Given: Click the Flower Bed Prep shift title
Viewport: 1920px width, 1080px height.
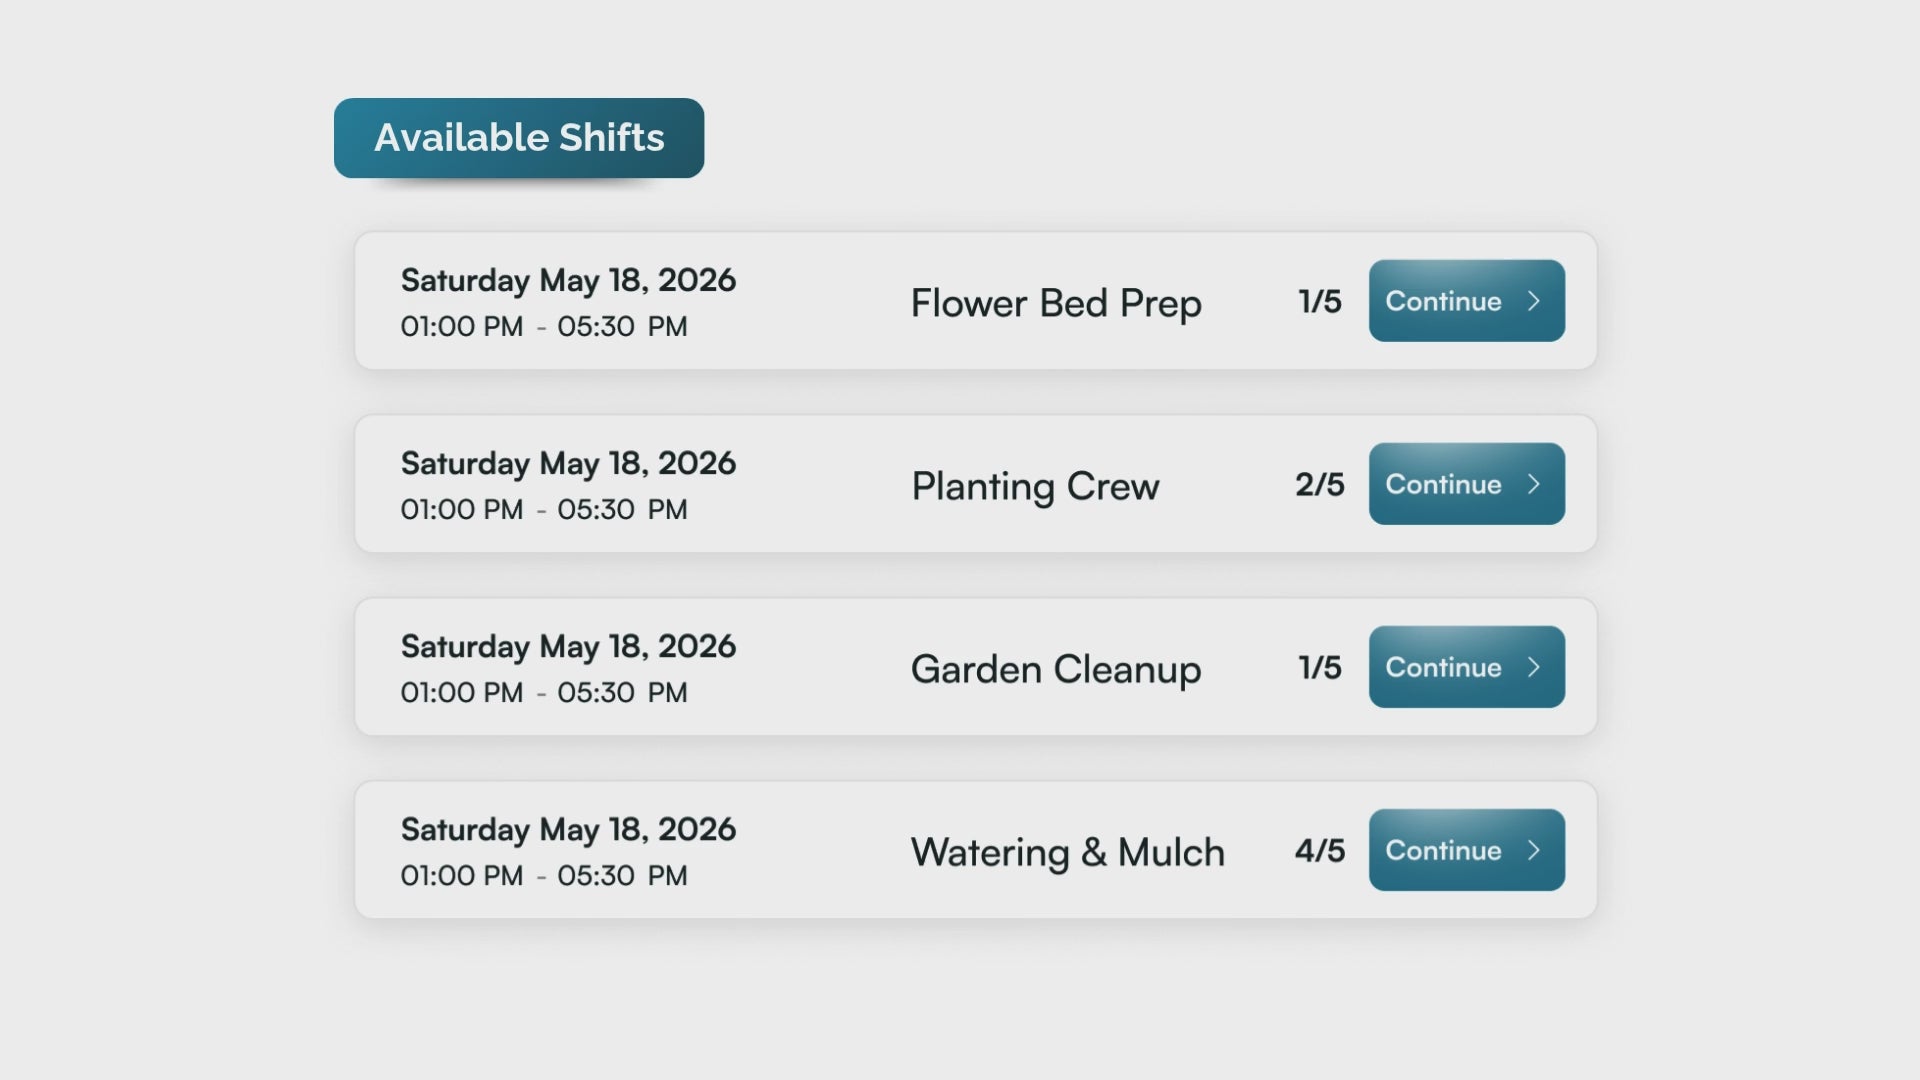Looking at the screenshot, I should 1055,303.
